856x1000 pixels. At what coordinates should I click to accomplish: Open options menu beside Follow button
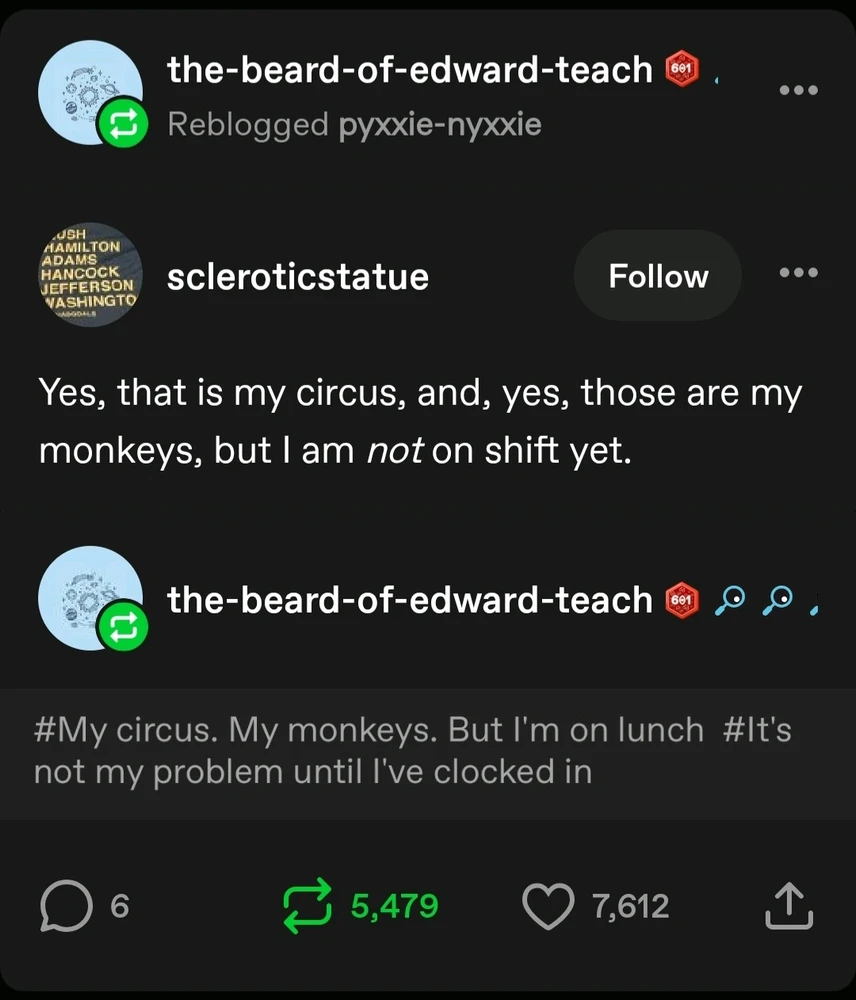pos(798,273)
